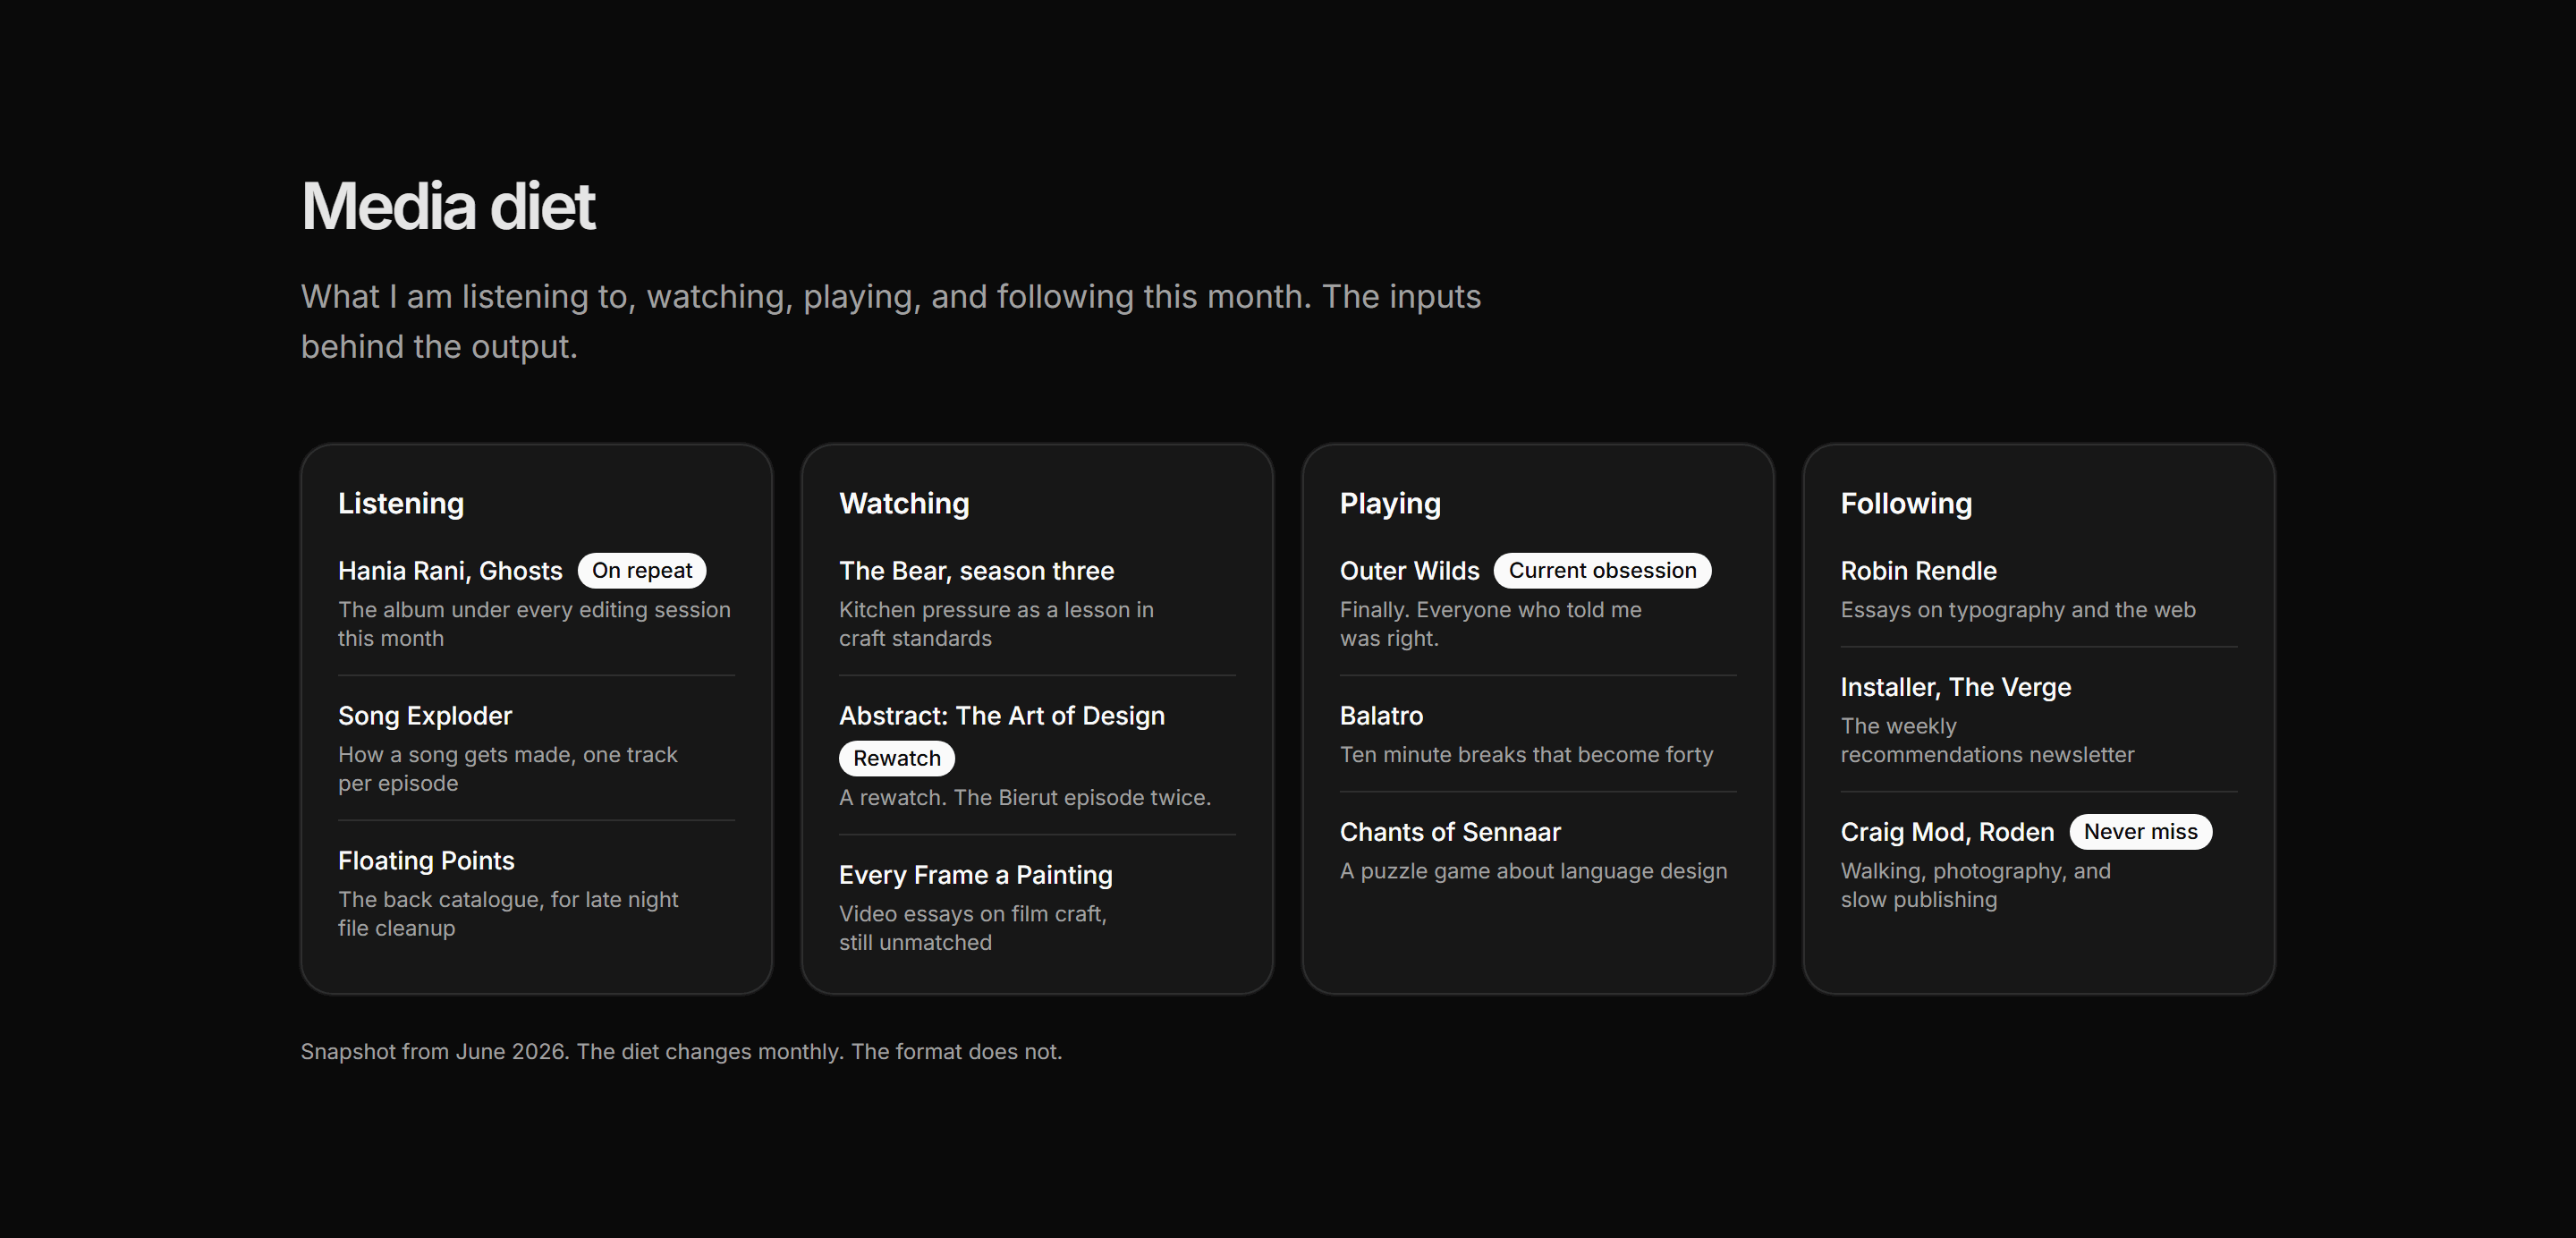Select 'Finally. Everyone who told me' description
The height and width of the screenshot is (1238, 2576).
(1491, 624)
